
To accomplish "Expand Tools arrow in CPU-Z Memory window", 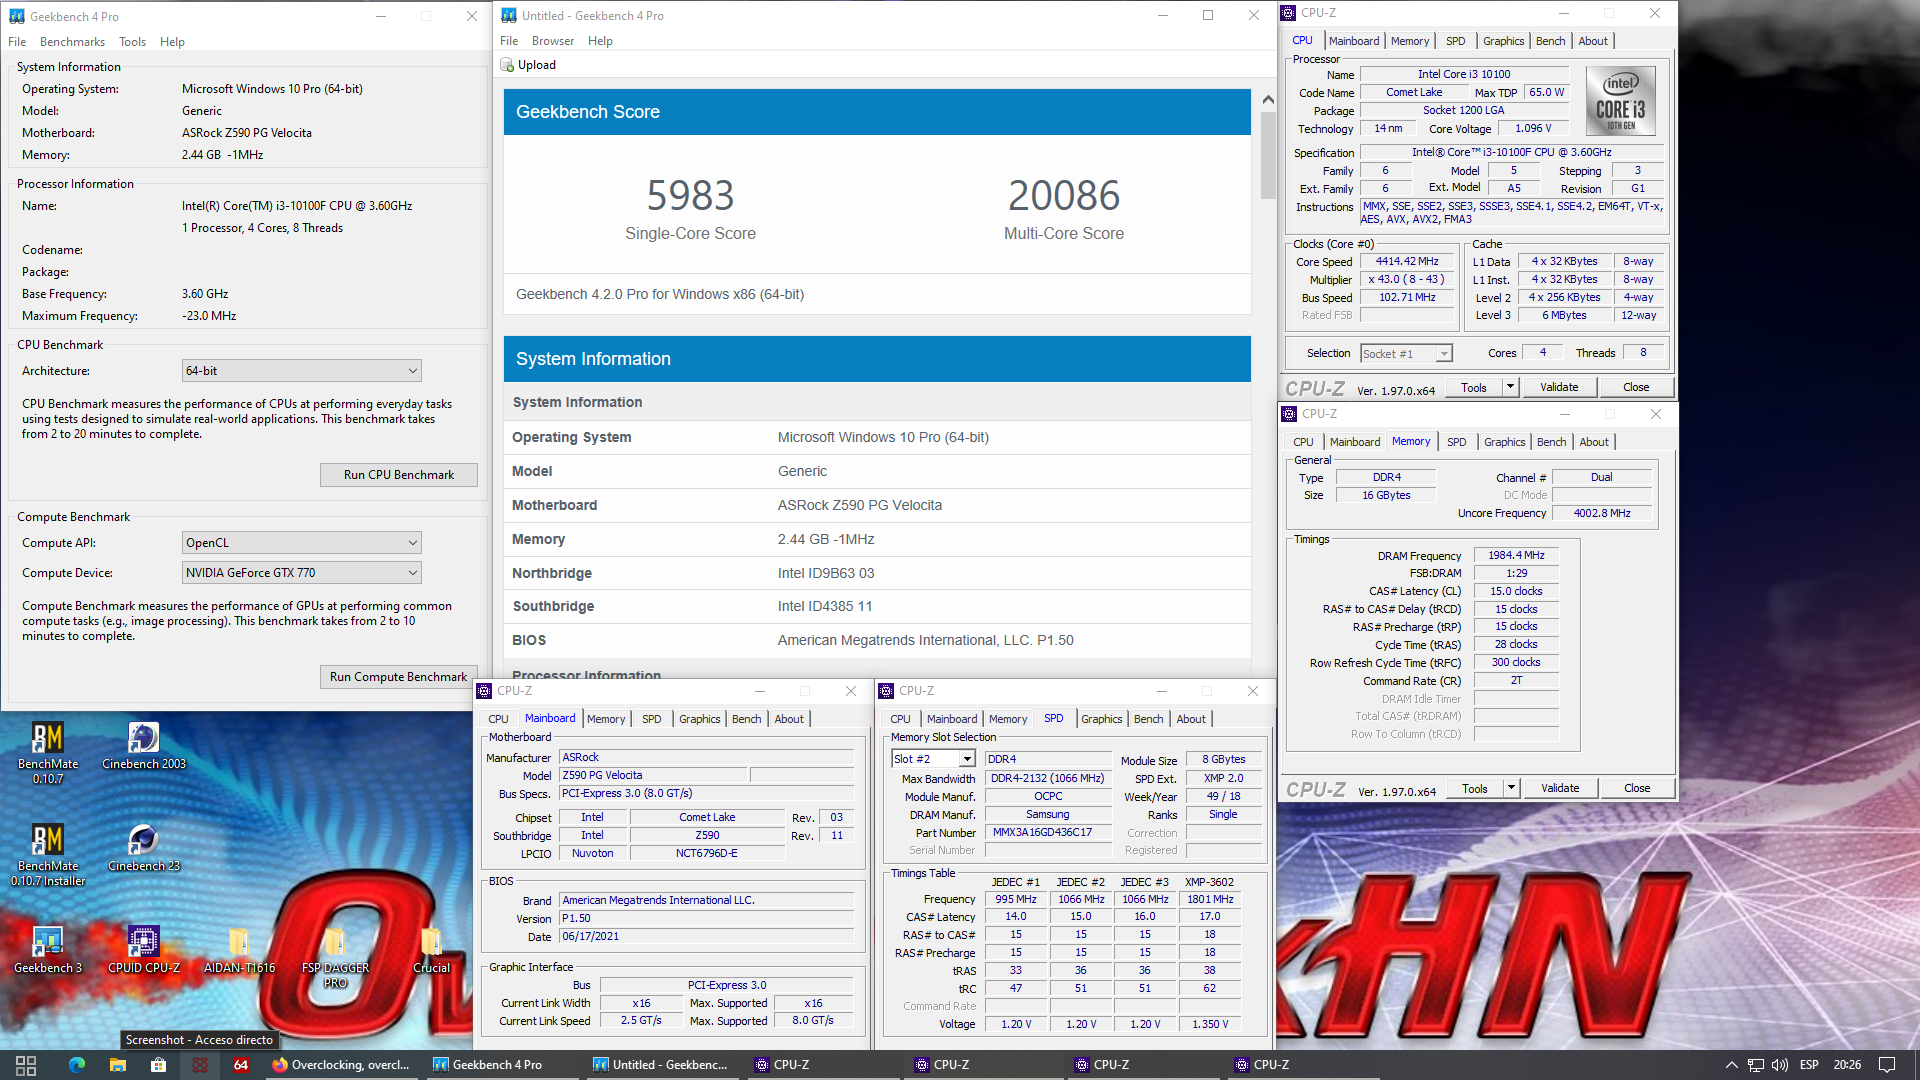I will point(1511,788).
